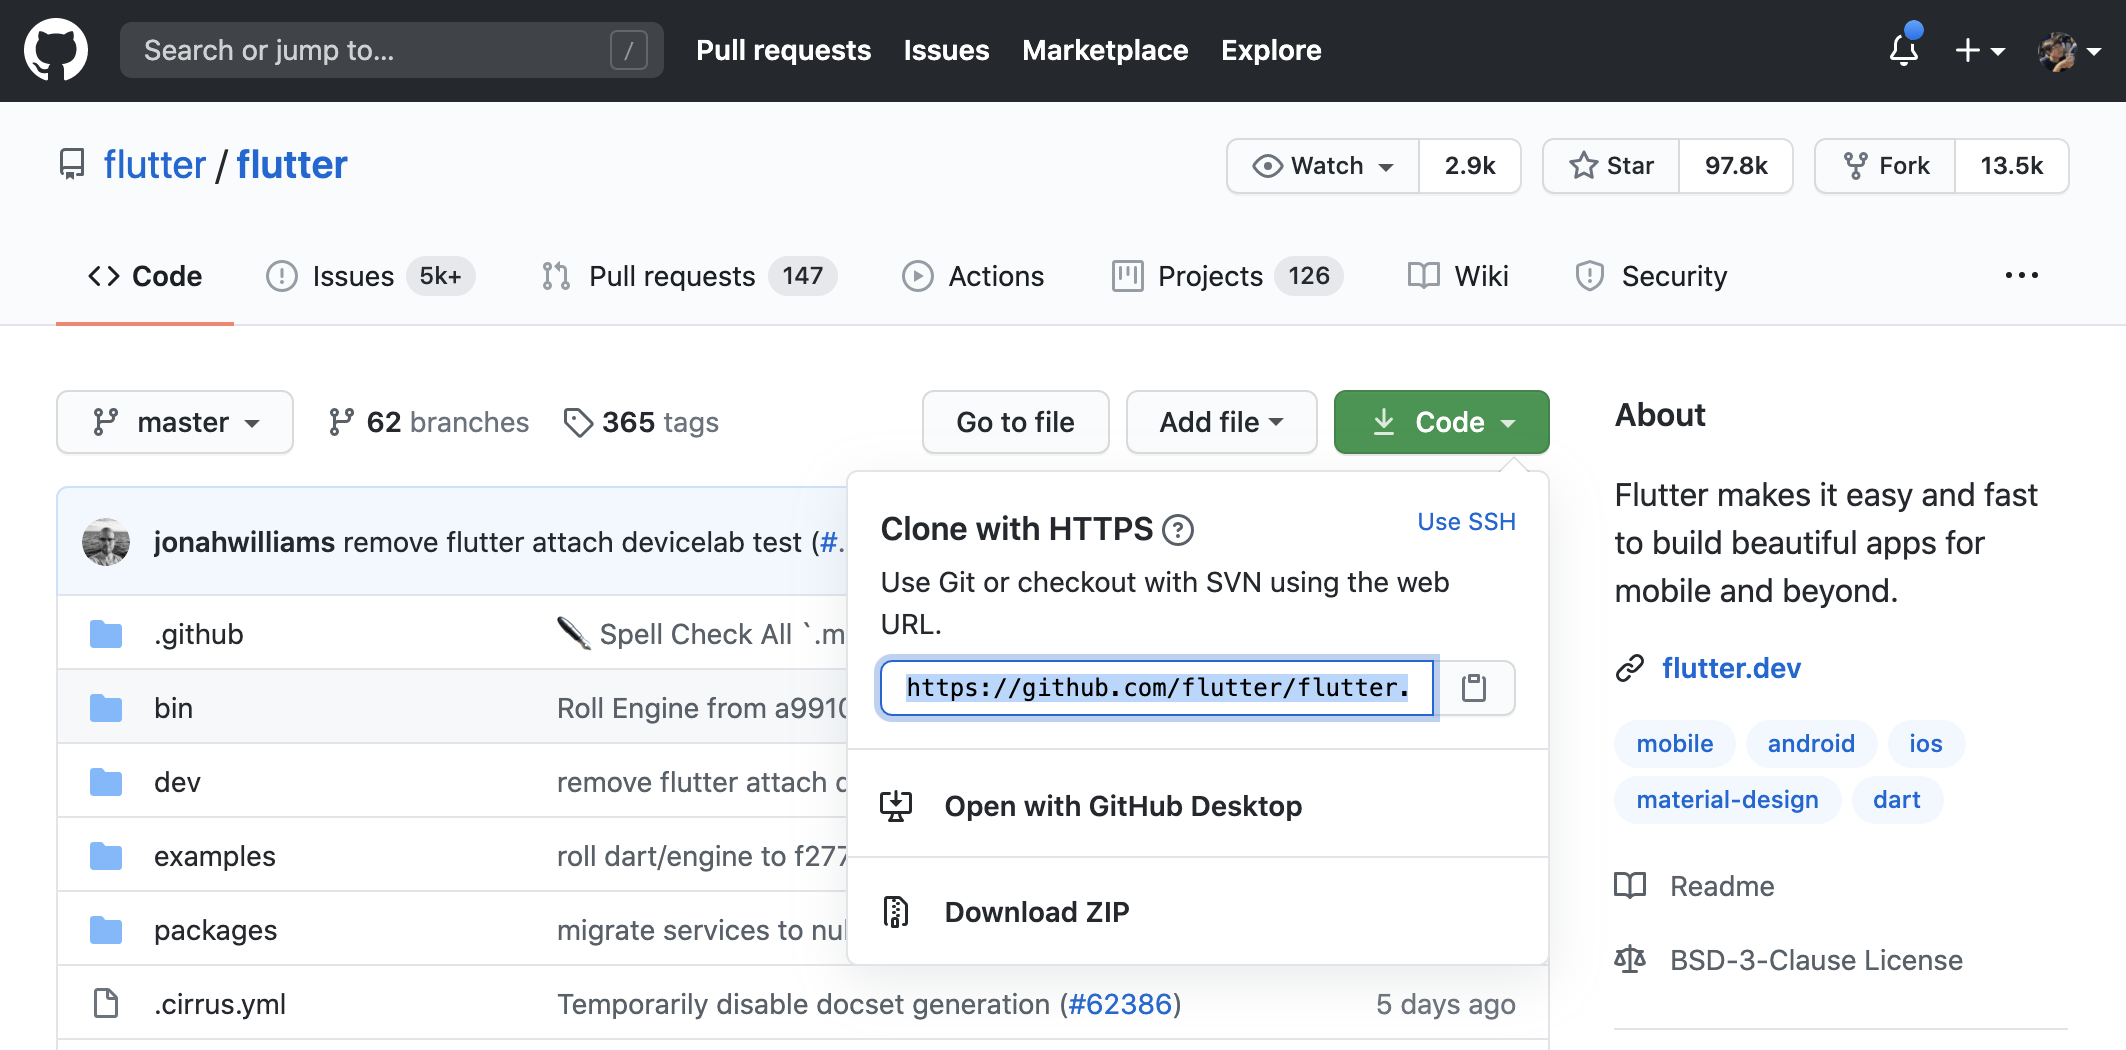Open the .github folder

pos(198,634)
